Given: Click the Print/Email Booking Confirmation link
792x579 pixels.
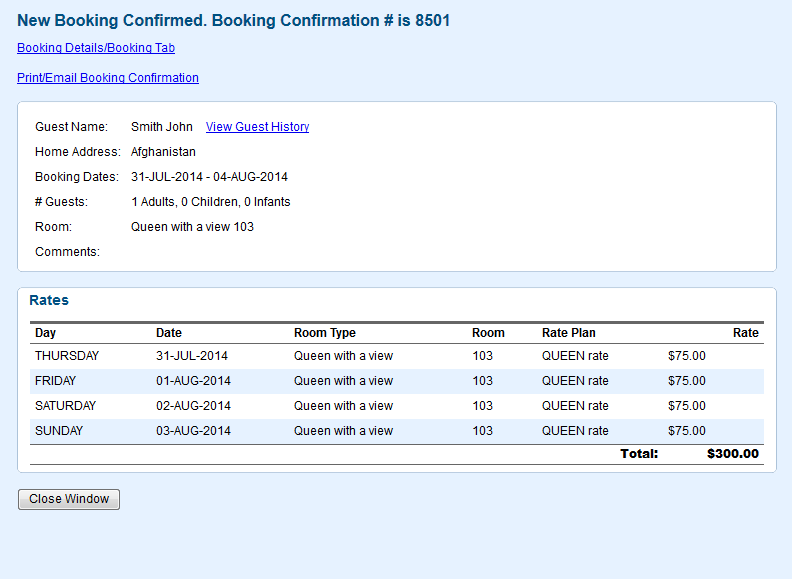Looking at the screenshot, I should [x=107, y=78].
